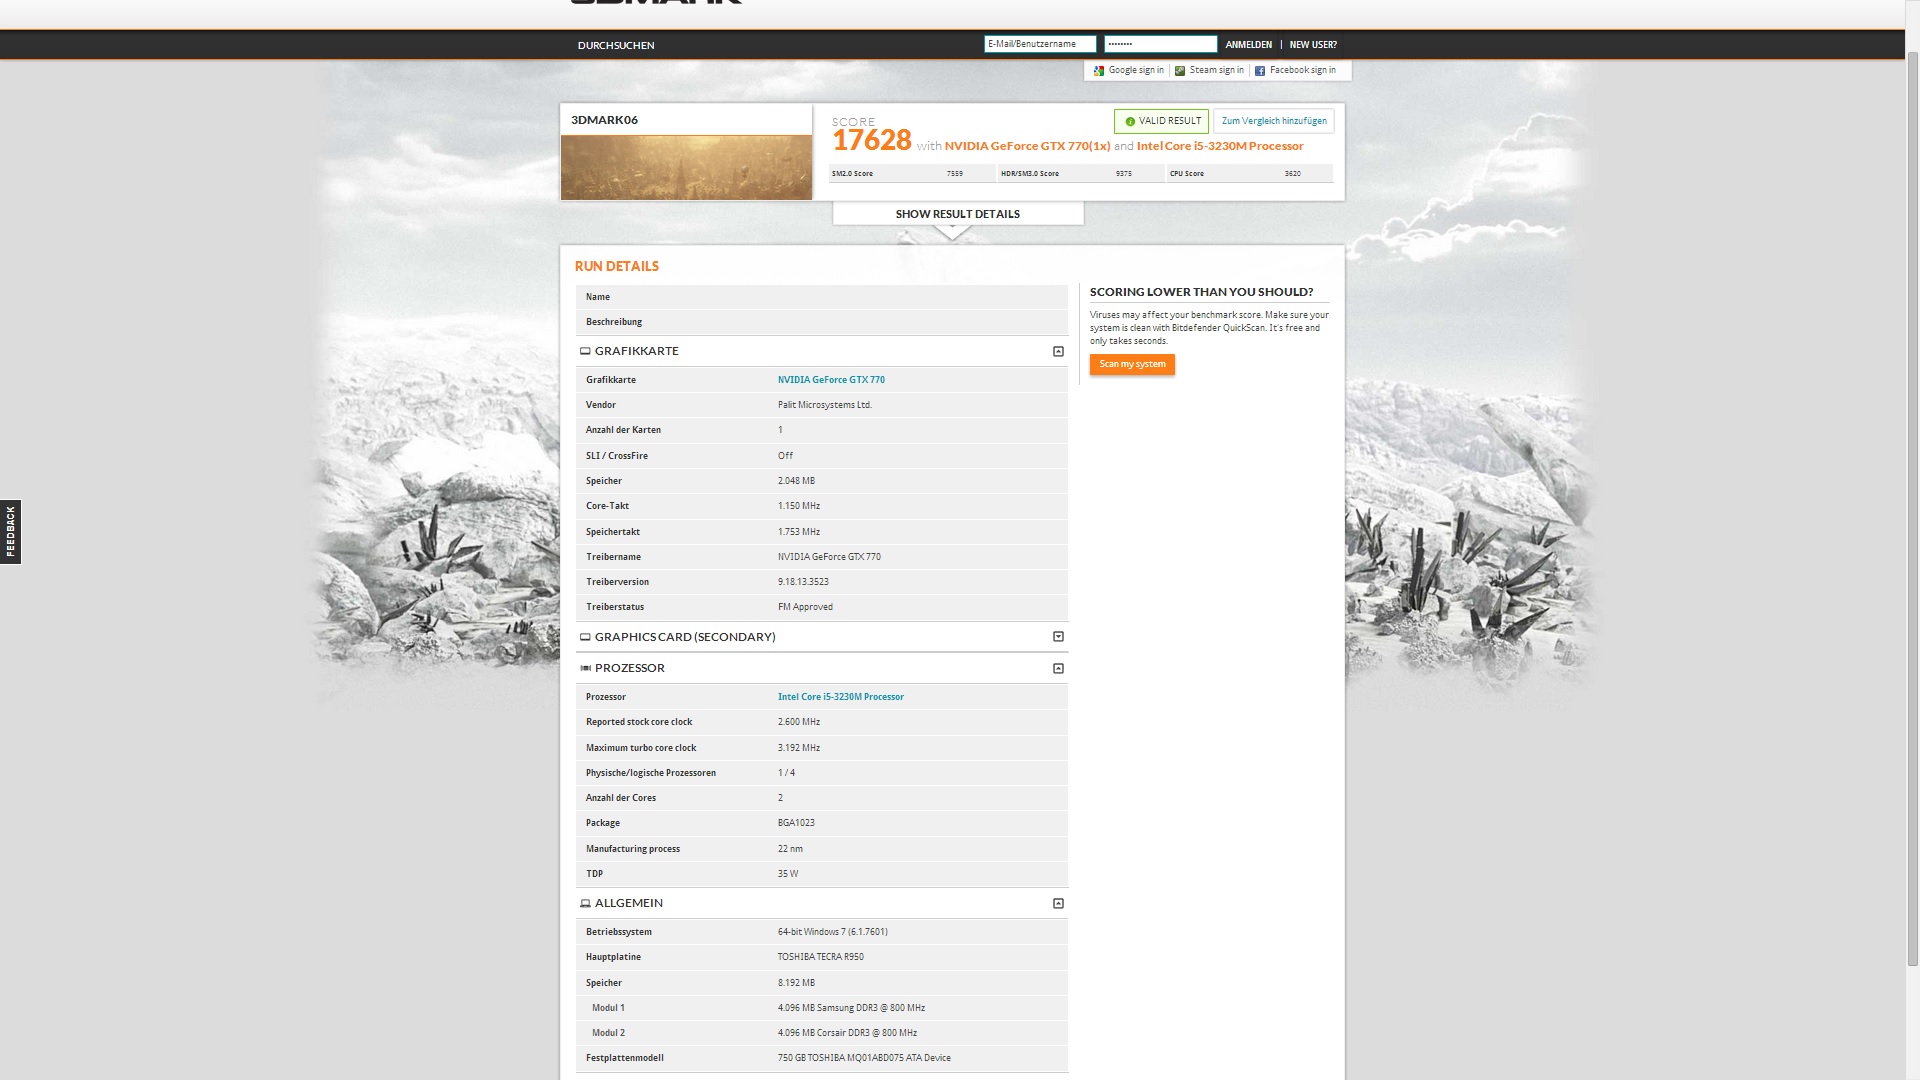Expand the Graphics Card (Secondary) section
The height and width of the screenshot is (1080, 1920).
pos(1058,637)
